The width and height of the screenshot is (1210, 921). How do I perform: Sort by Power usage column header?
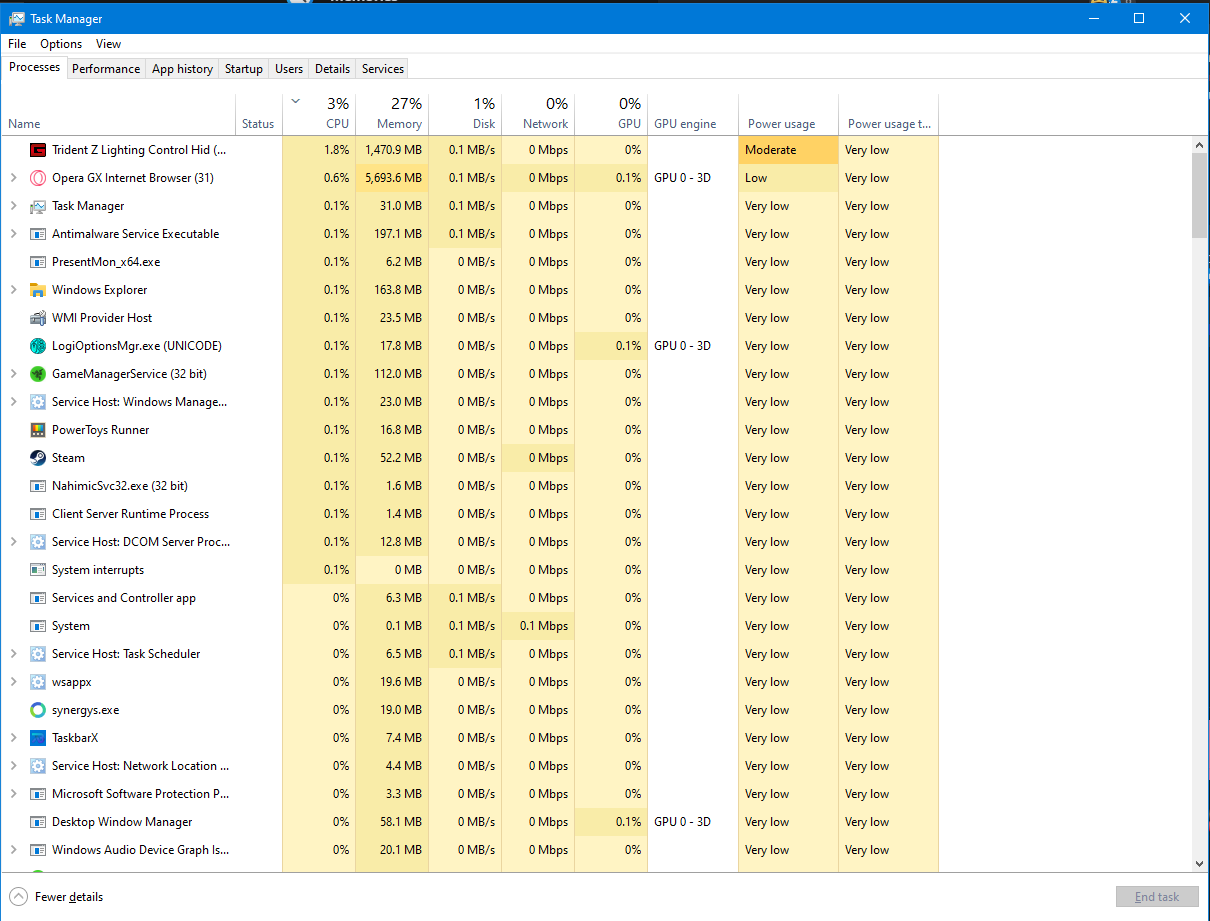(781, 124)
